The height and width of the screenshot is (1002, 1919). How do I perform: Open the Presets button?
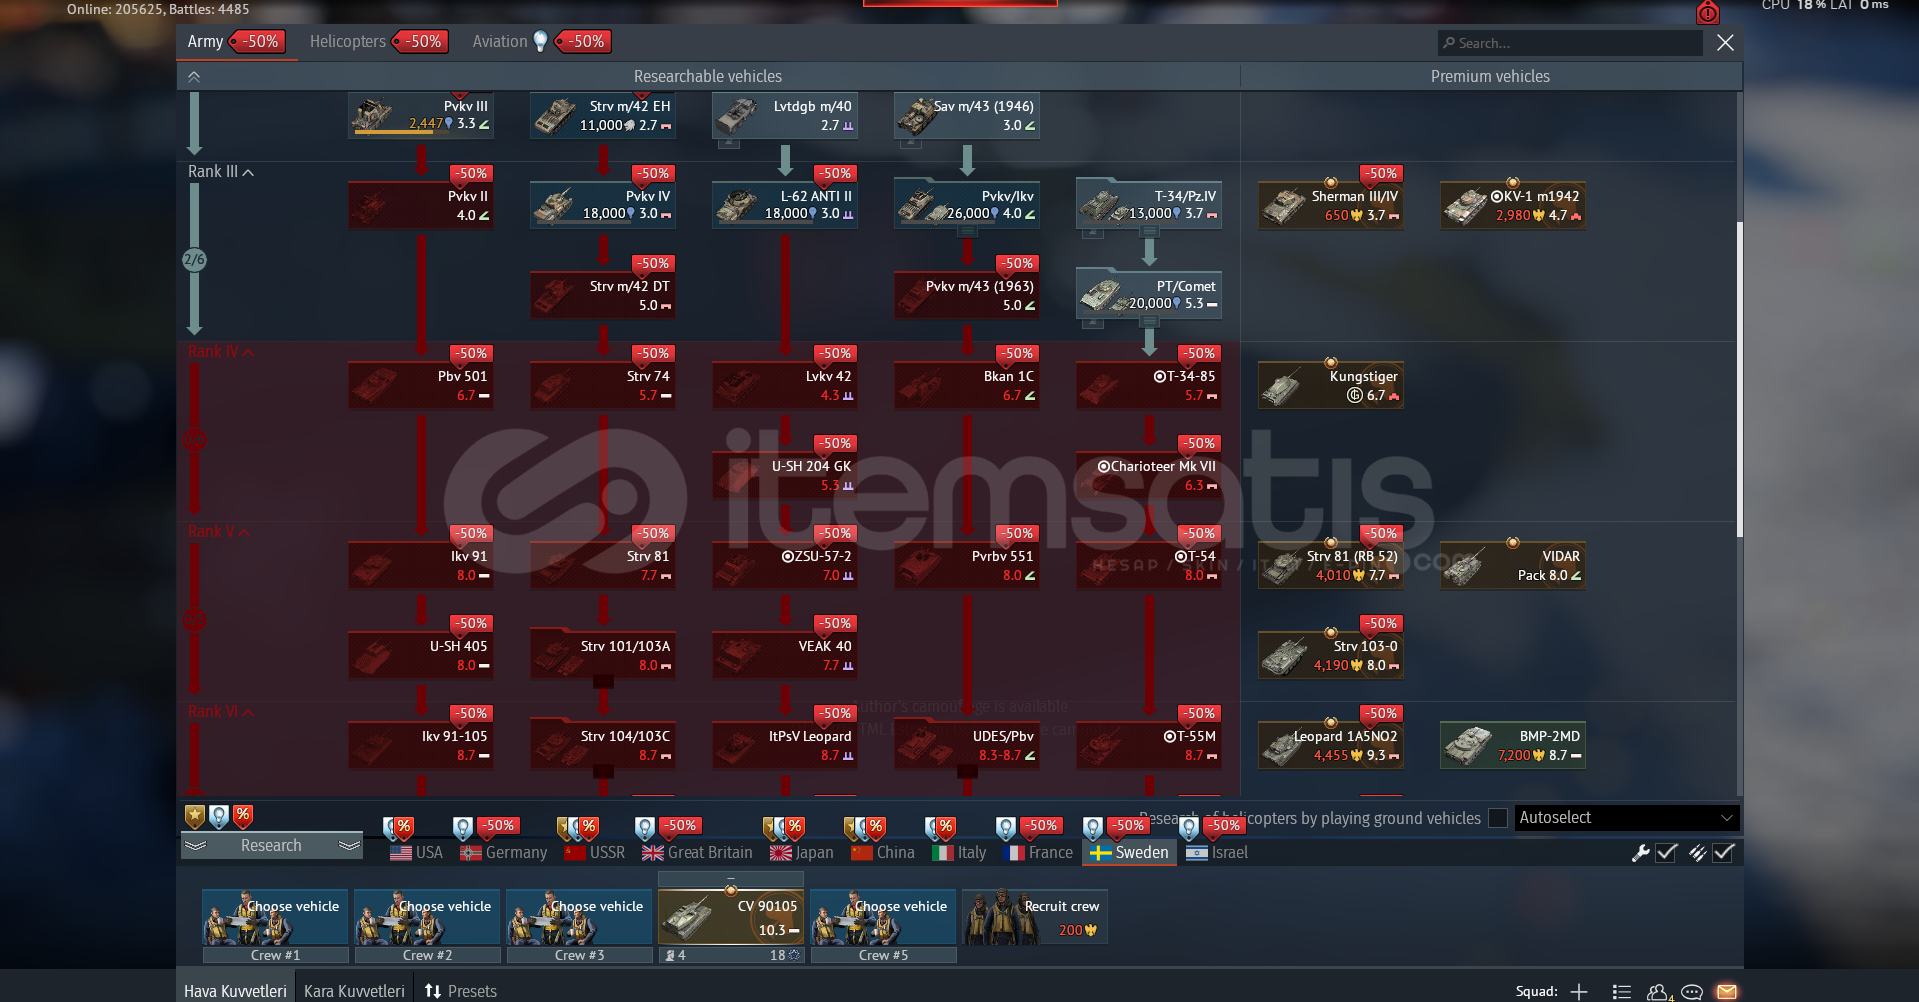tap(460, 991)
